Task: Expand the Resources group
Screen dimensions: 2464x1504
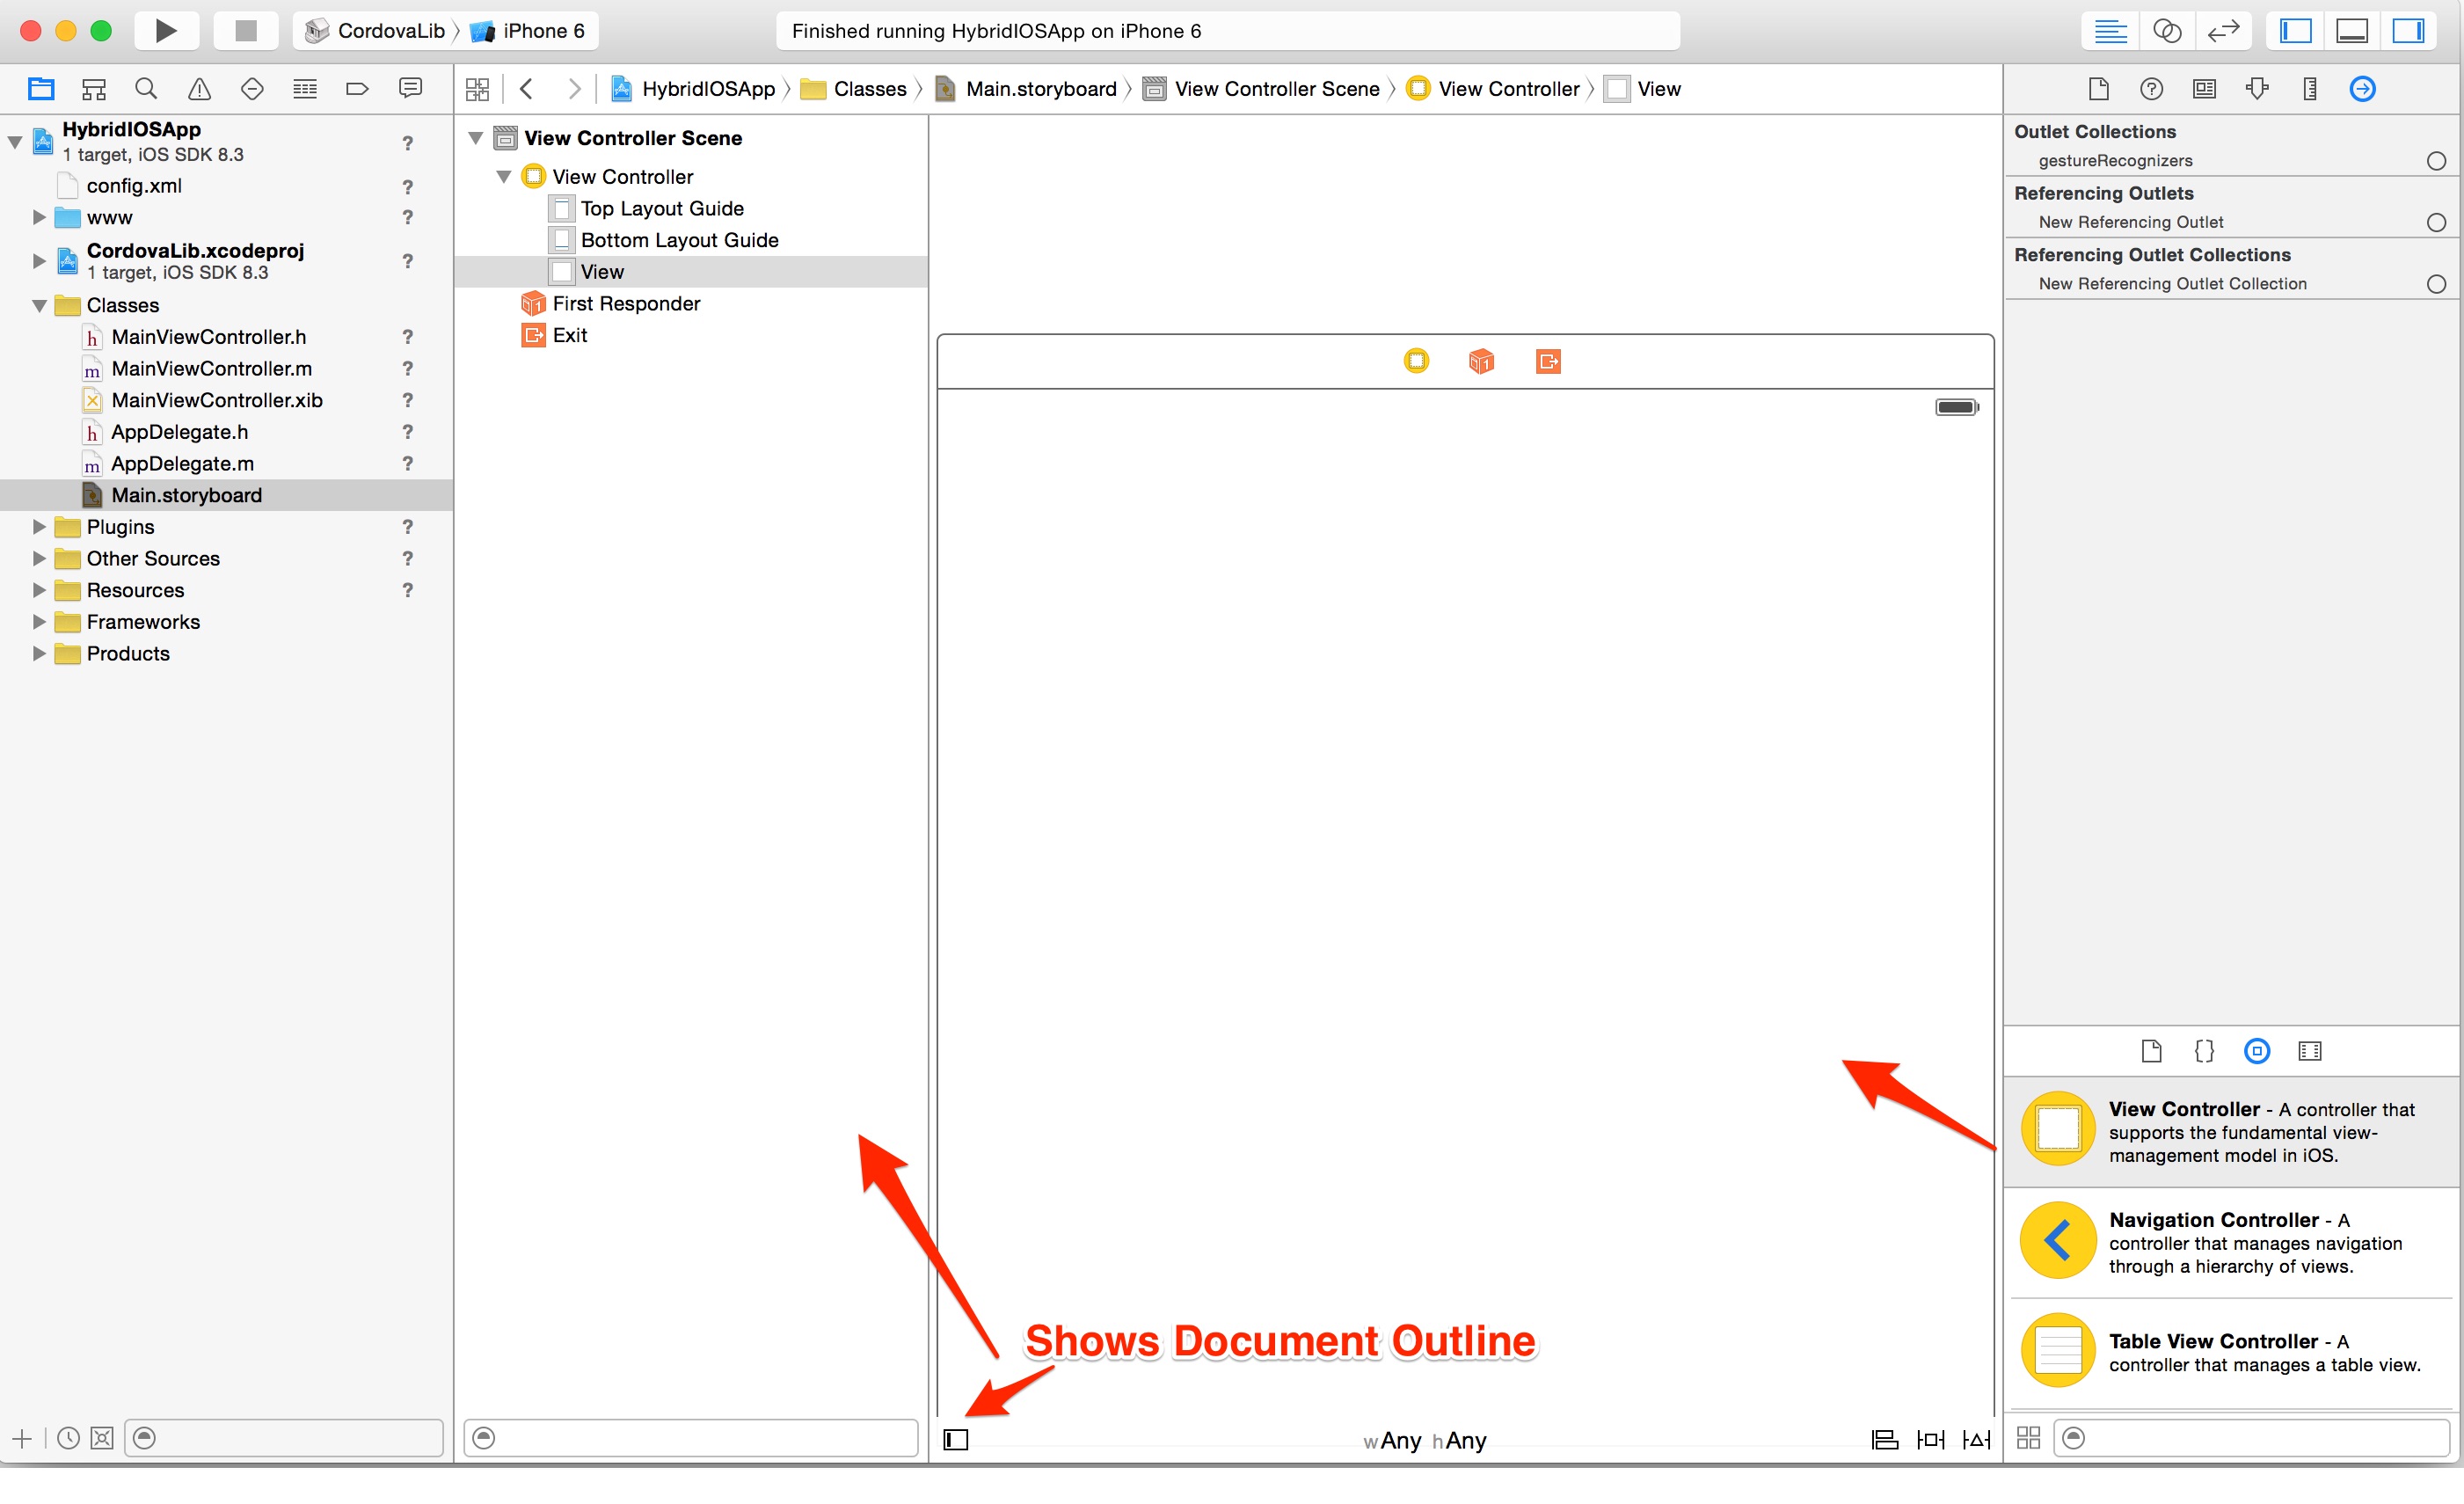Action: tap(39, 590)
